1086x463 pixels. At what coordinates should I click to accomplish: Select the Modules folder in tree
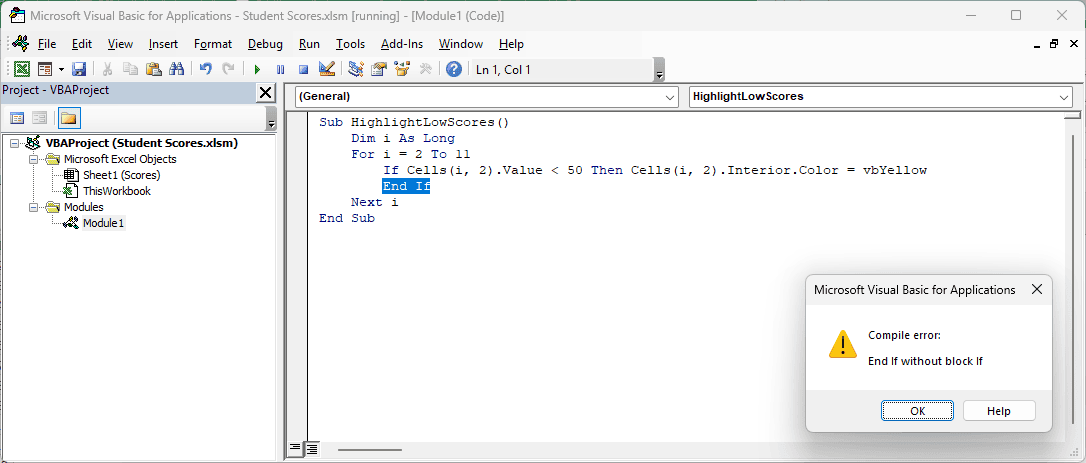[84, 207]
